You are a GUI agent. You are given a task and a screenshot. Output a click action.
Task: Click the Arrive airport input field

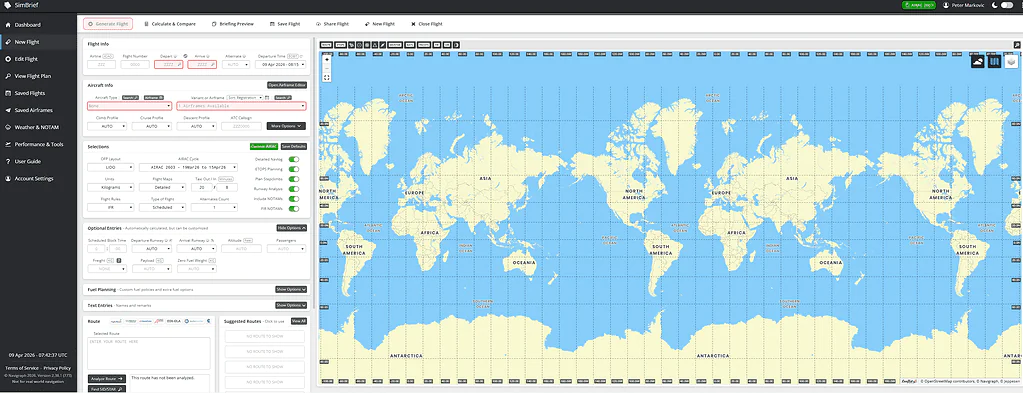click(202, 65)
